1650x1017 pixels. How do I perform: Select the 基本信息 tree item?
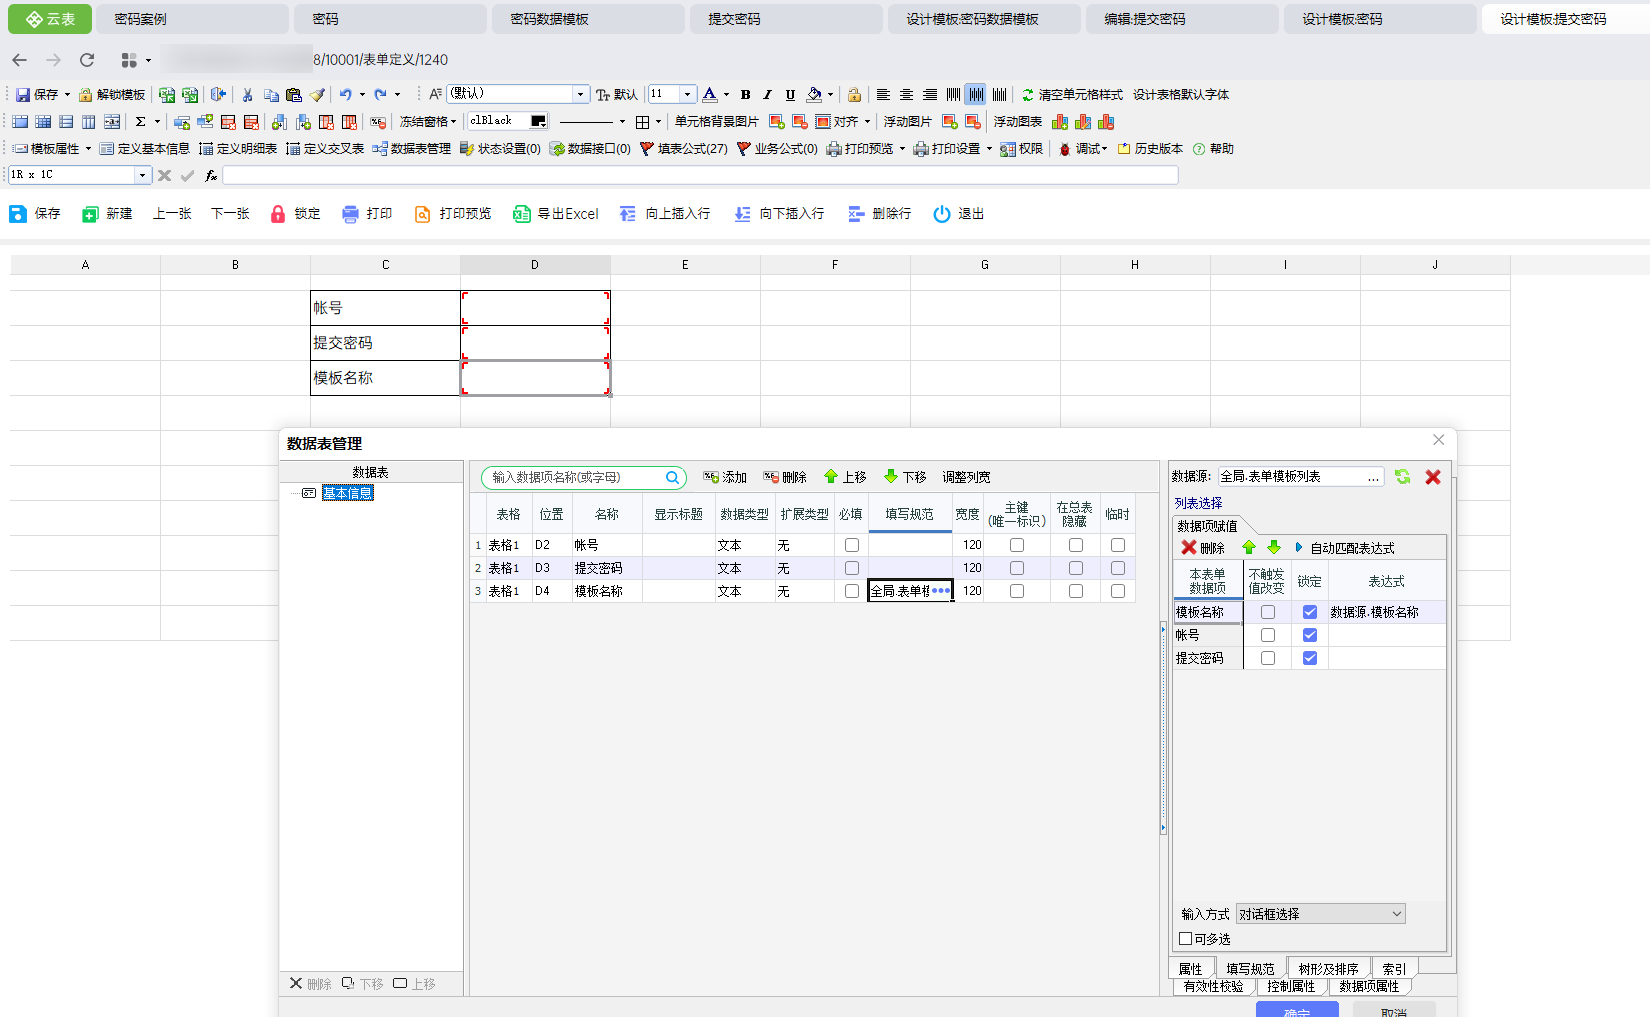[347, 493]
